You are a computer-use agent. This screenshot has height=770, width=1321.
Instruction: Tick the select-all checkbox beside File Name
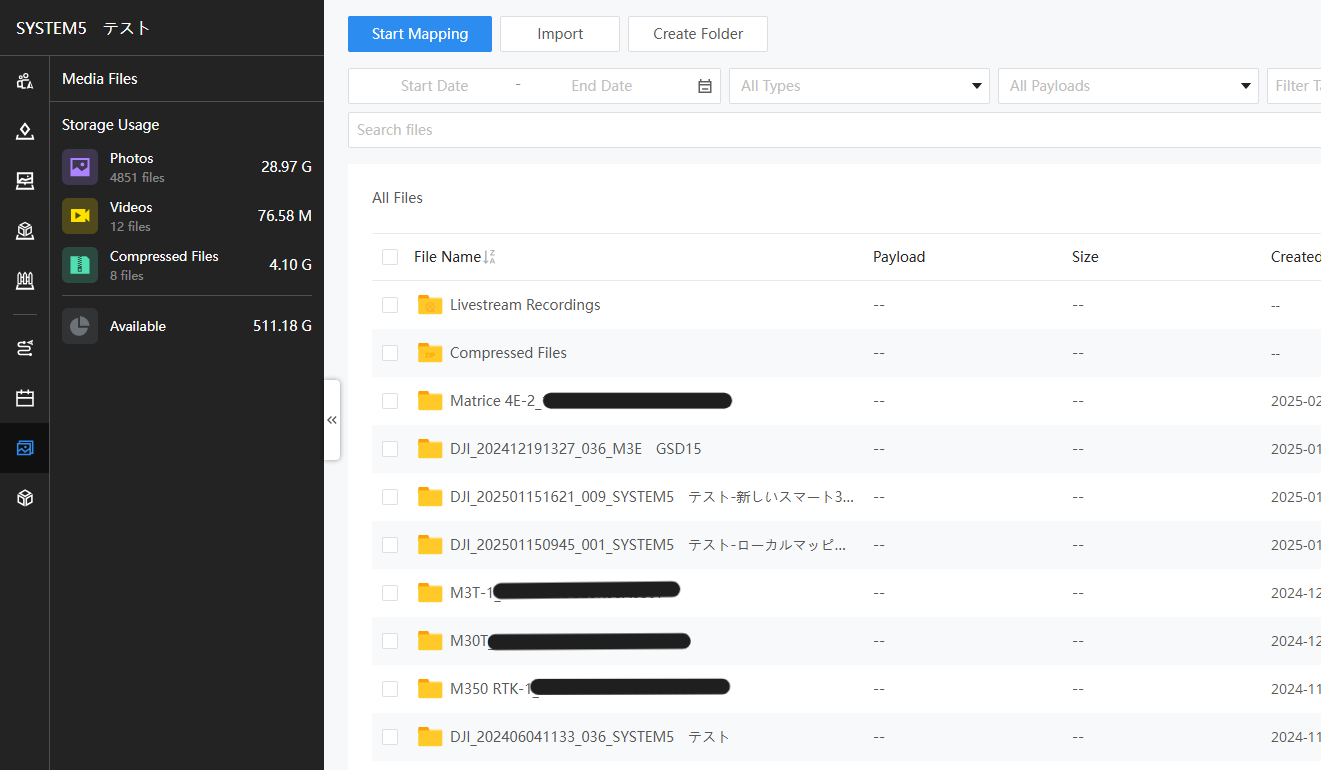390,257
